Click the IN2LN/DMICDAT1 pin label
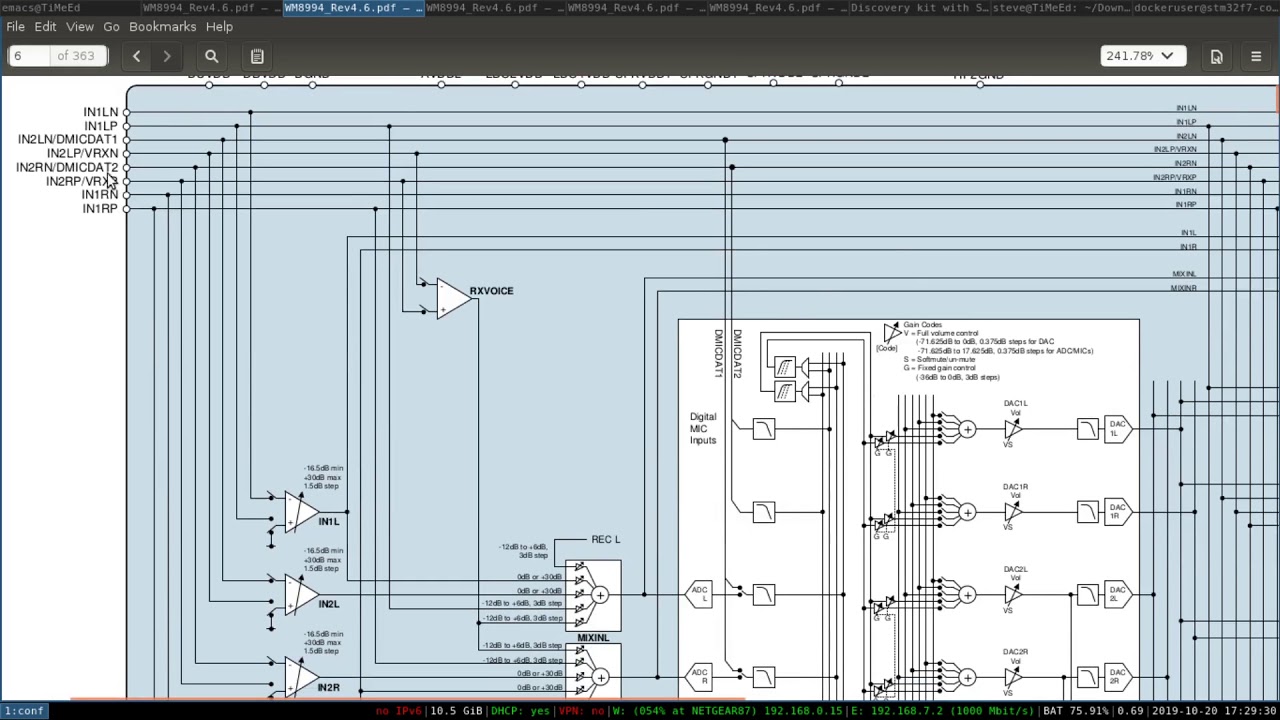Image resolution: width=1280 pixels, height=720 pixels. point(67,140)
